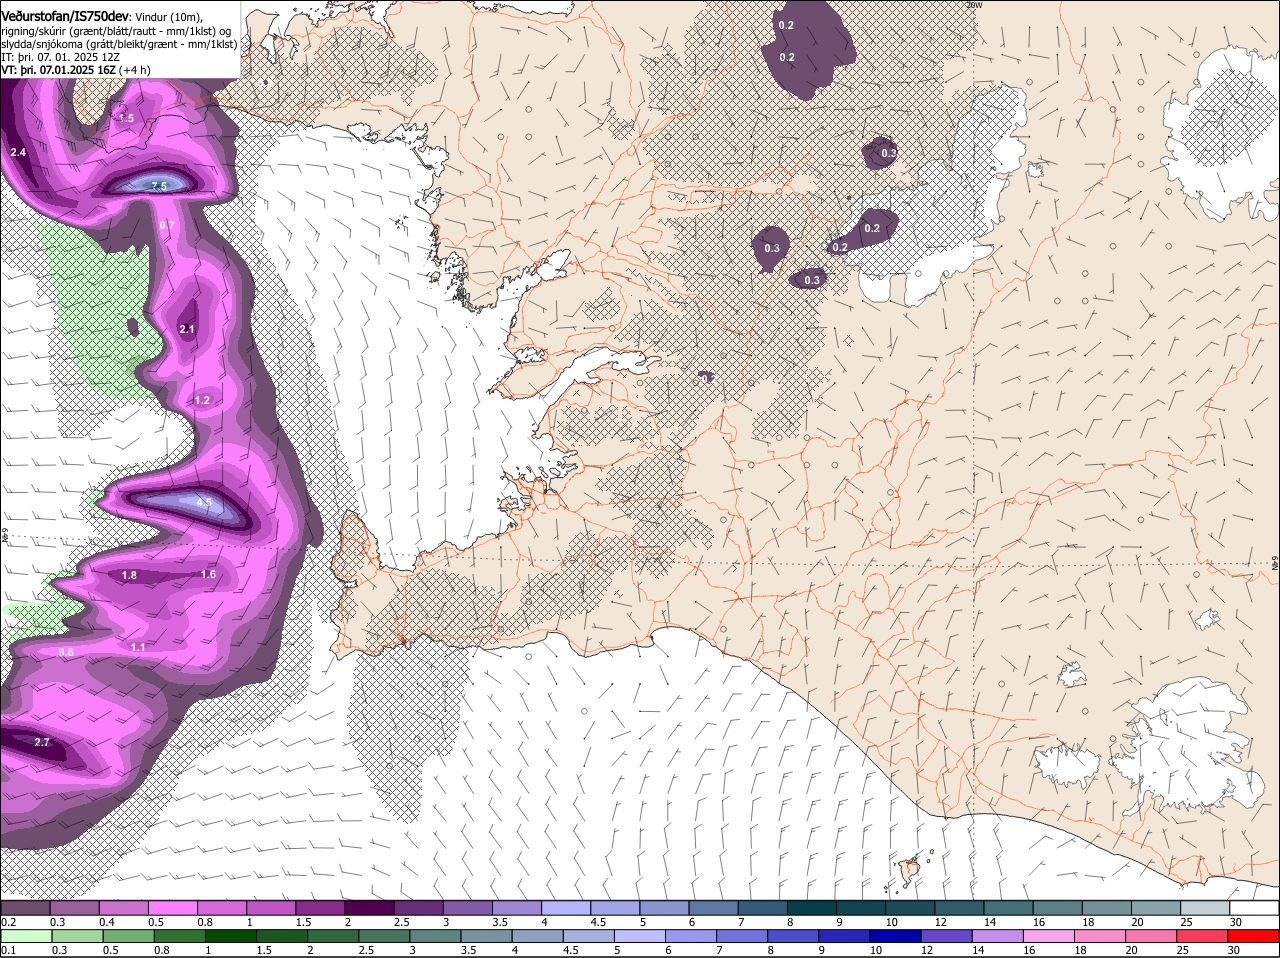
Task: Pick upper legend swatch between 0.2 and 0.3
Action: coord(25,908)
